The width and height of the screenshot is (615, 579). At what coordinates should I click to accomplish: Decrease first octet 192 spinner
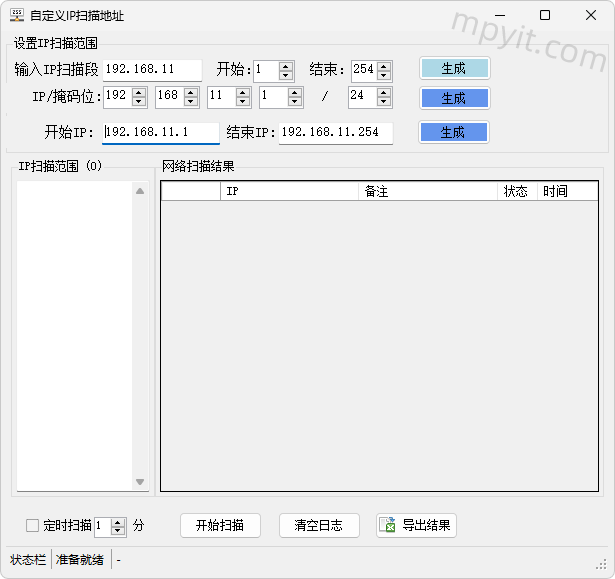[x=139, y=102]
